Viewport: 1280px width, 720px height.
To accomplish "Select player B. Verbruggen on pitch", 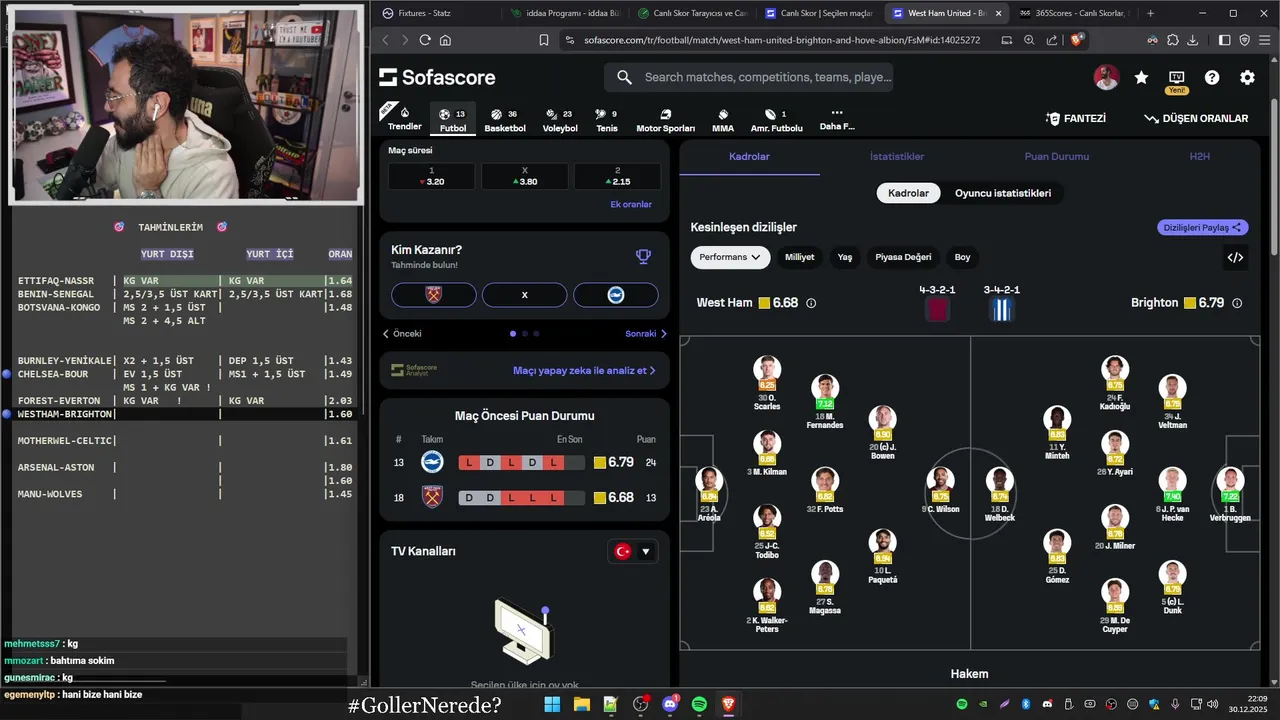I will (x=1230, y=494).
